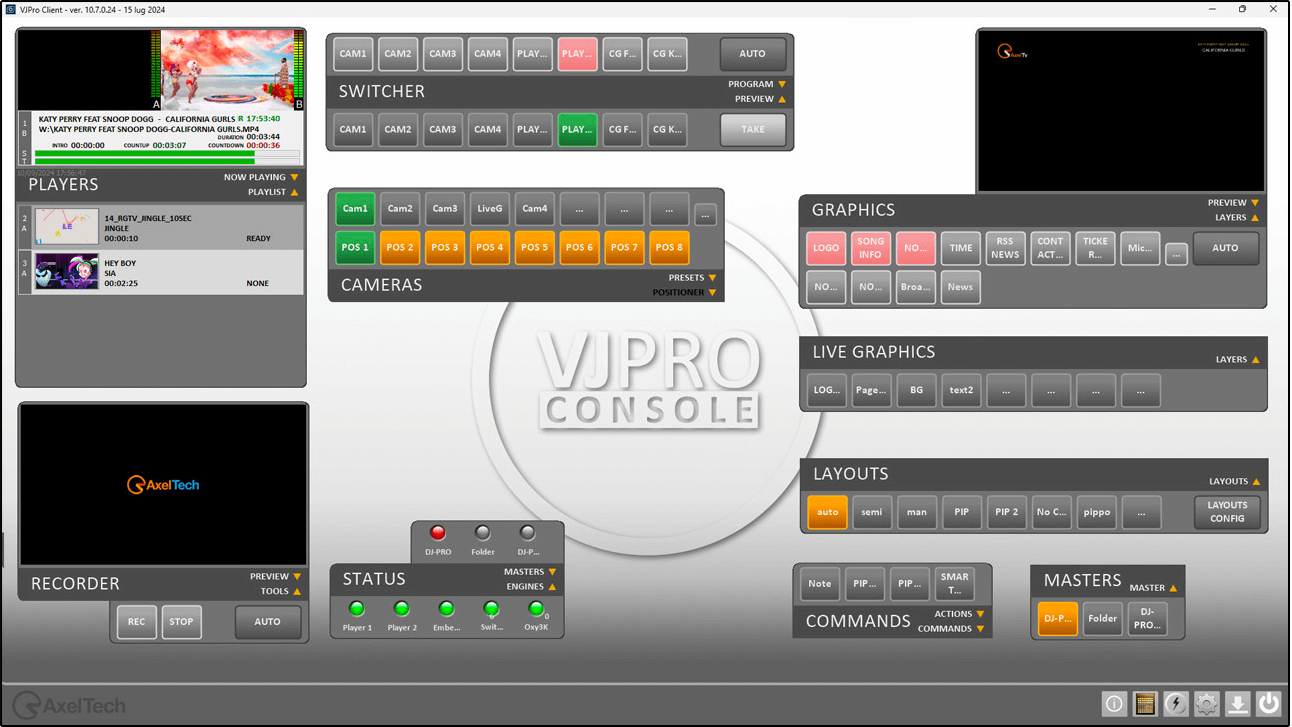This screenshot has width=1292, height=727.
Task: Toggle the LAYERS arrow in Live Graphics
Action: 1255,359
